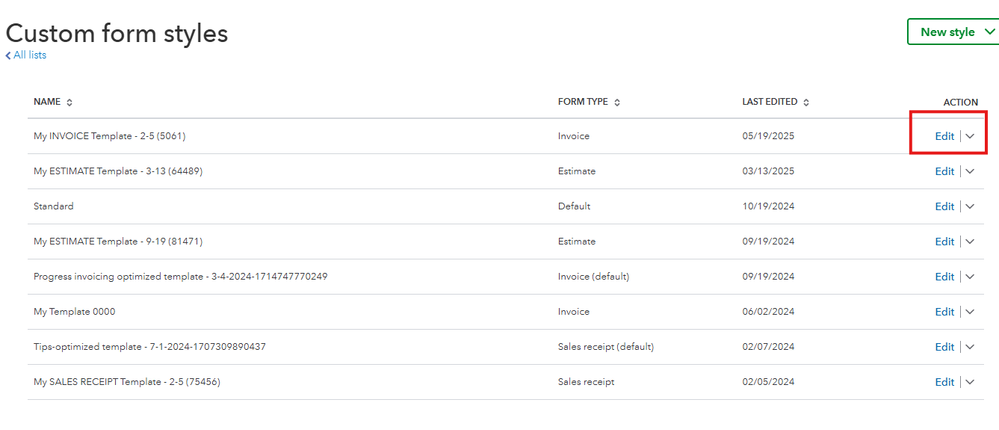Edit My ESTIMATE Template - 9-19 (81471)
999x430 pixels.
point(944,241)
